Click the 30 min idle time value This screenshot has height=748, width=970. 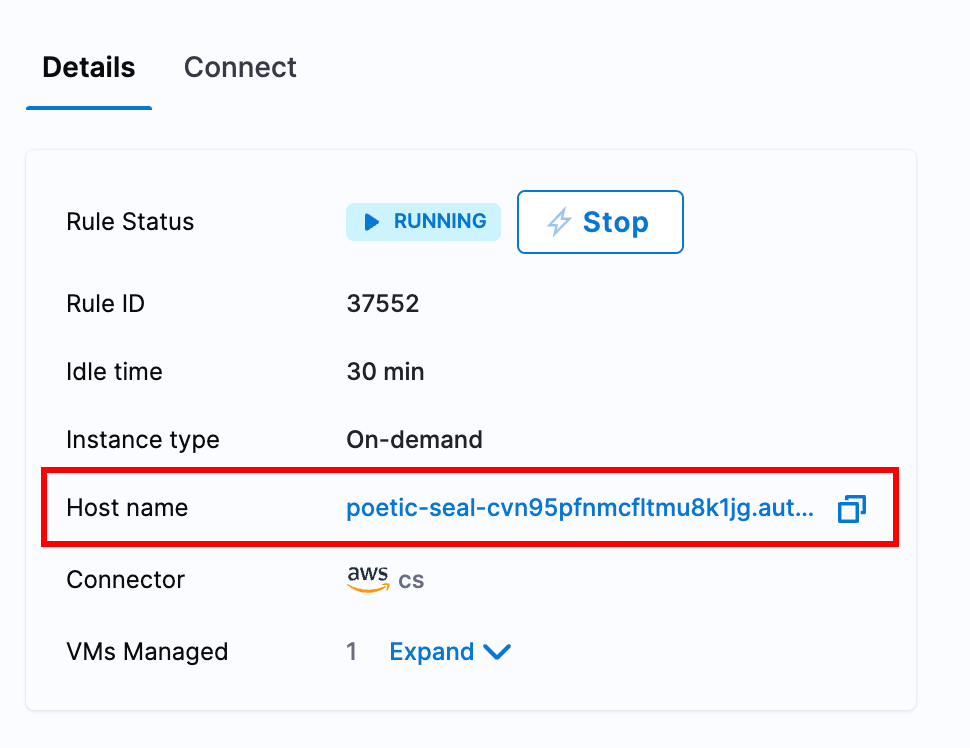coord(385,372)
